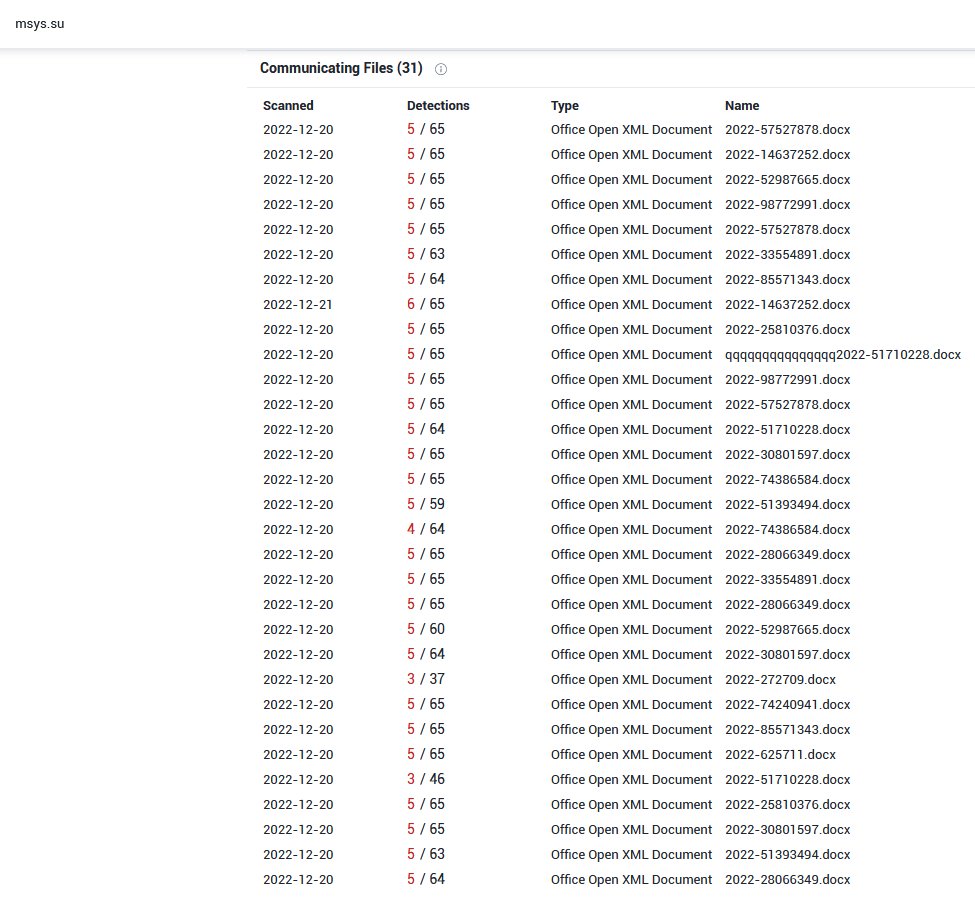Click the 3 / 37 detections value
This screenshot has height=897, width=975.
pos(426,679)
